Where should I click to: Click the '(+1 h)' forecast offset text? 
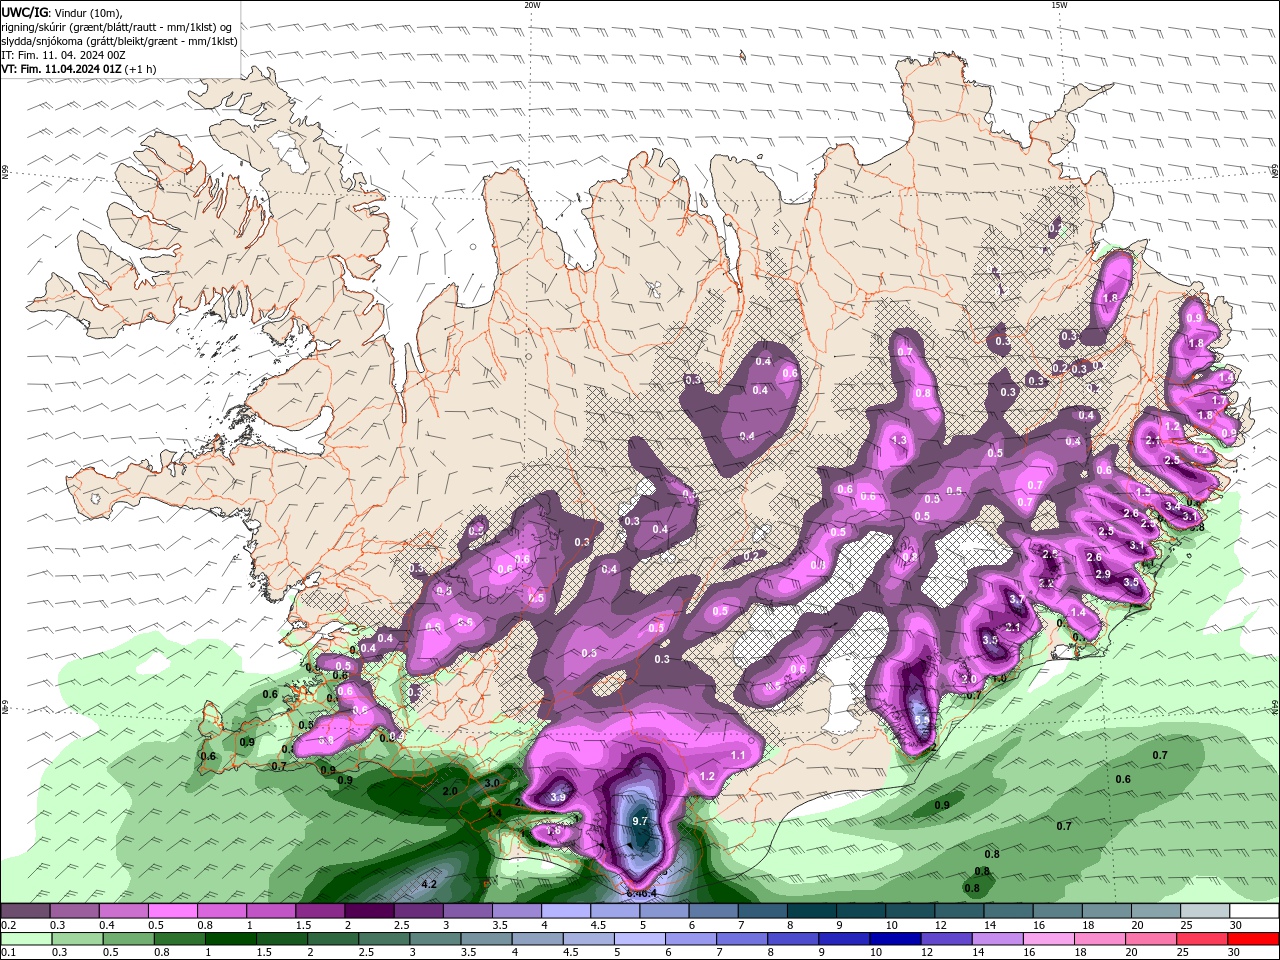pyautogui.click(x=140, y=69)
